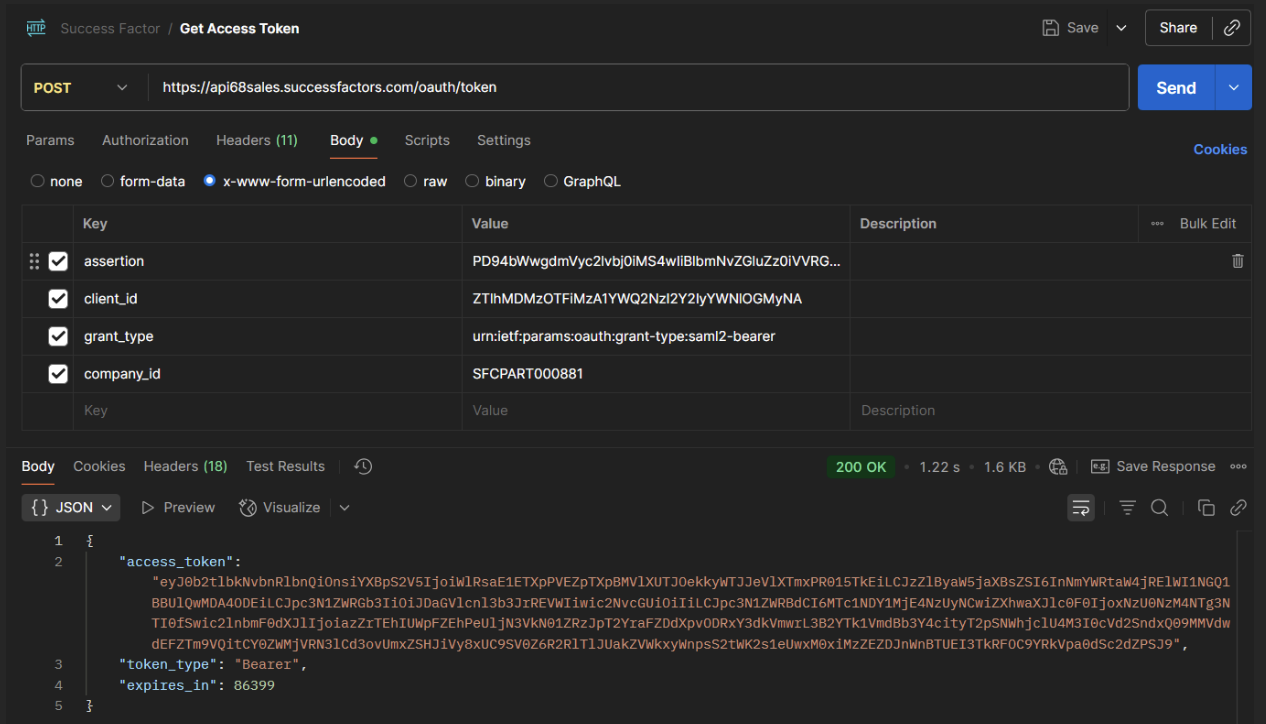
Task: Click the Visualize icon button
Action: click(x=248, y=508)
